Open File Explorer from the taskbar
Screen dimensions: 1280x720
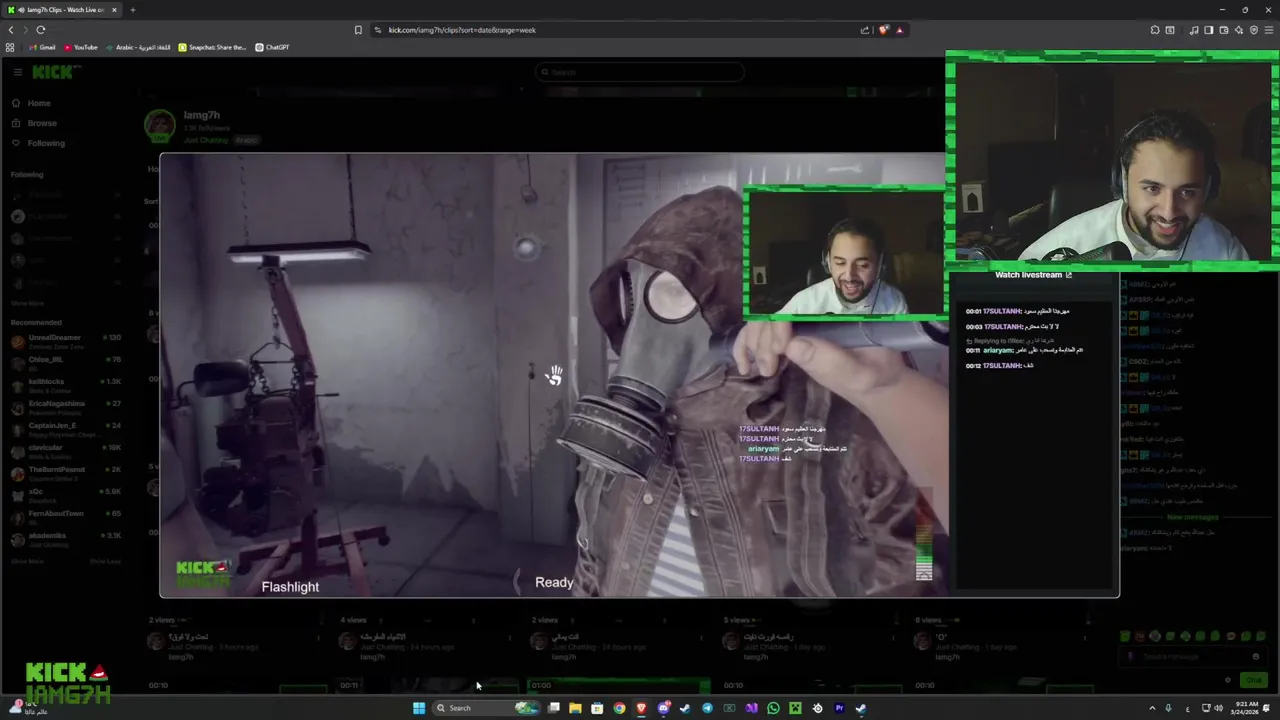575,708
